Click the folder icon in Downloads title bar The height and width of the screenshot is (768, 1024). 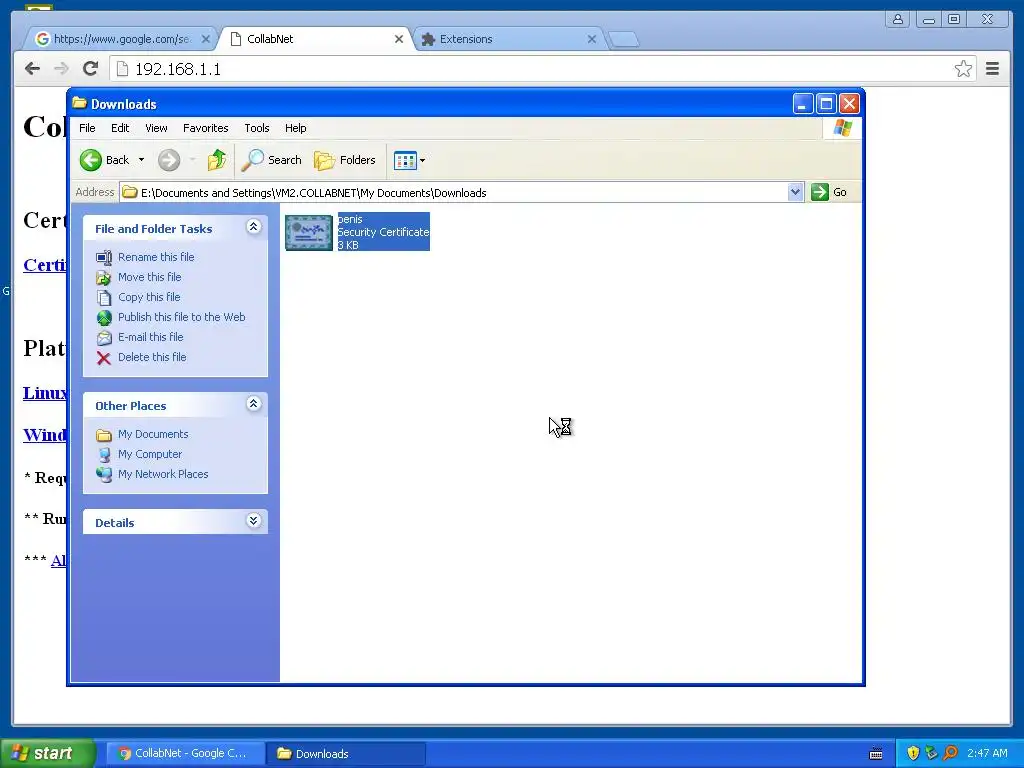click(x=80, y=103)
